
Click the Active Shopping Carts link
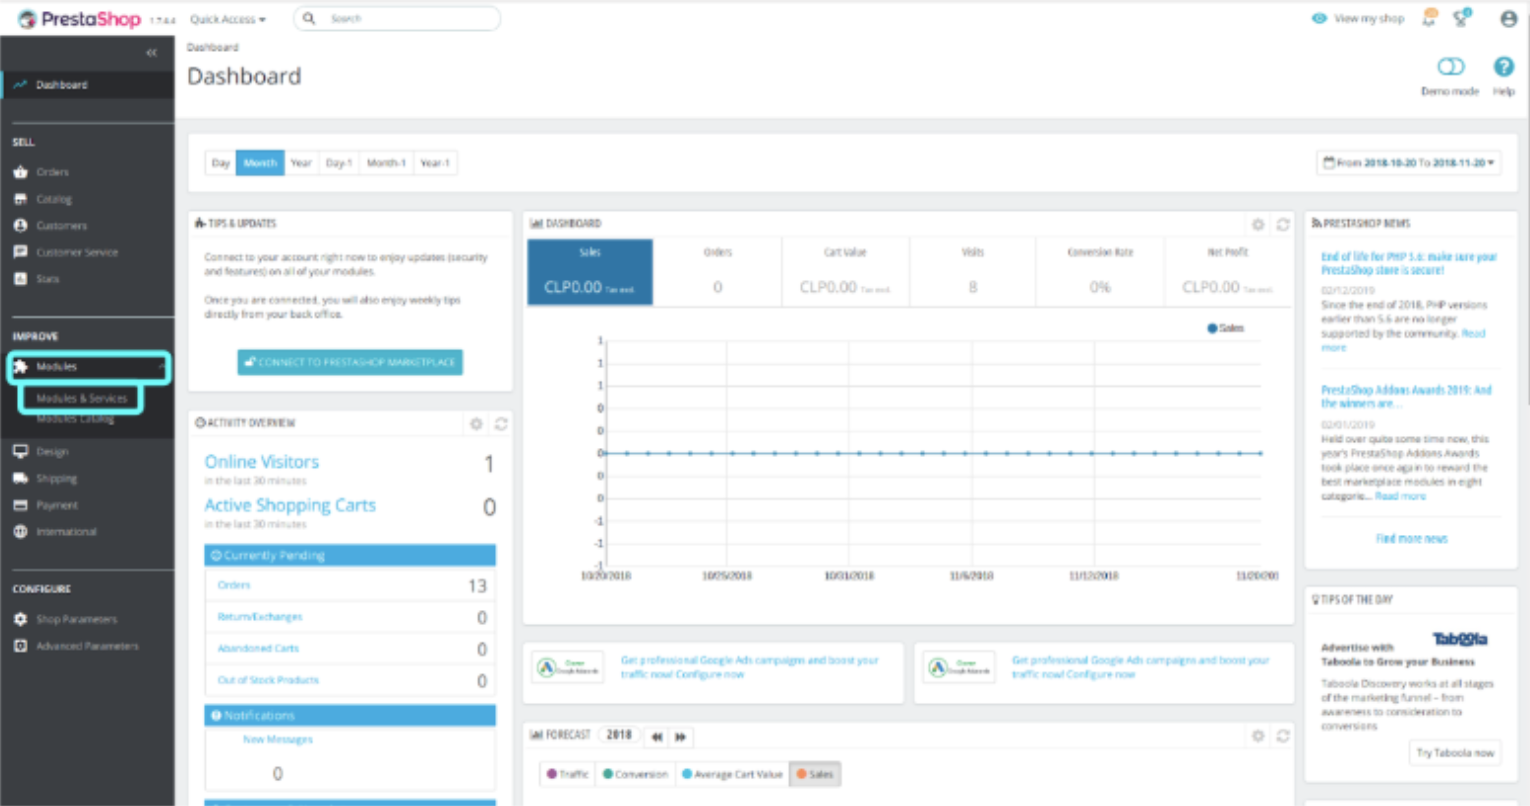coord(290,506)
